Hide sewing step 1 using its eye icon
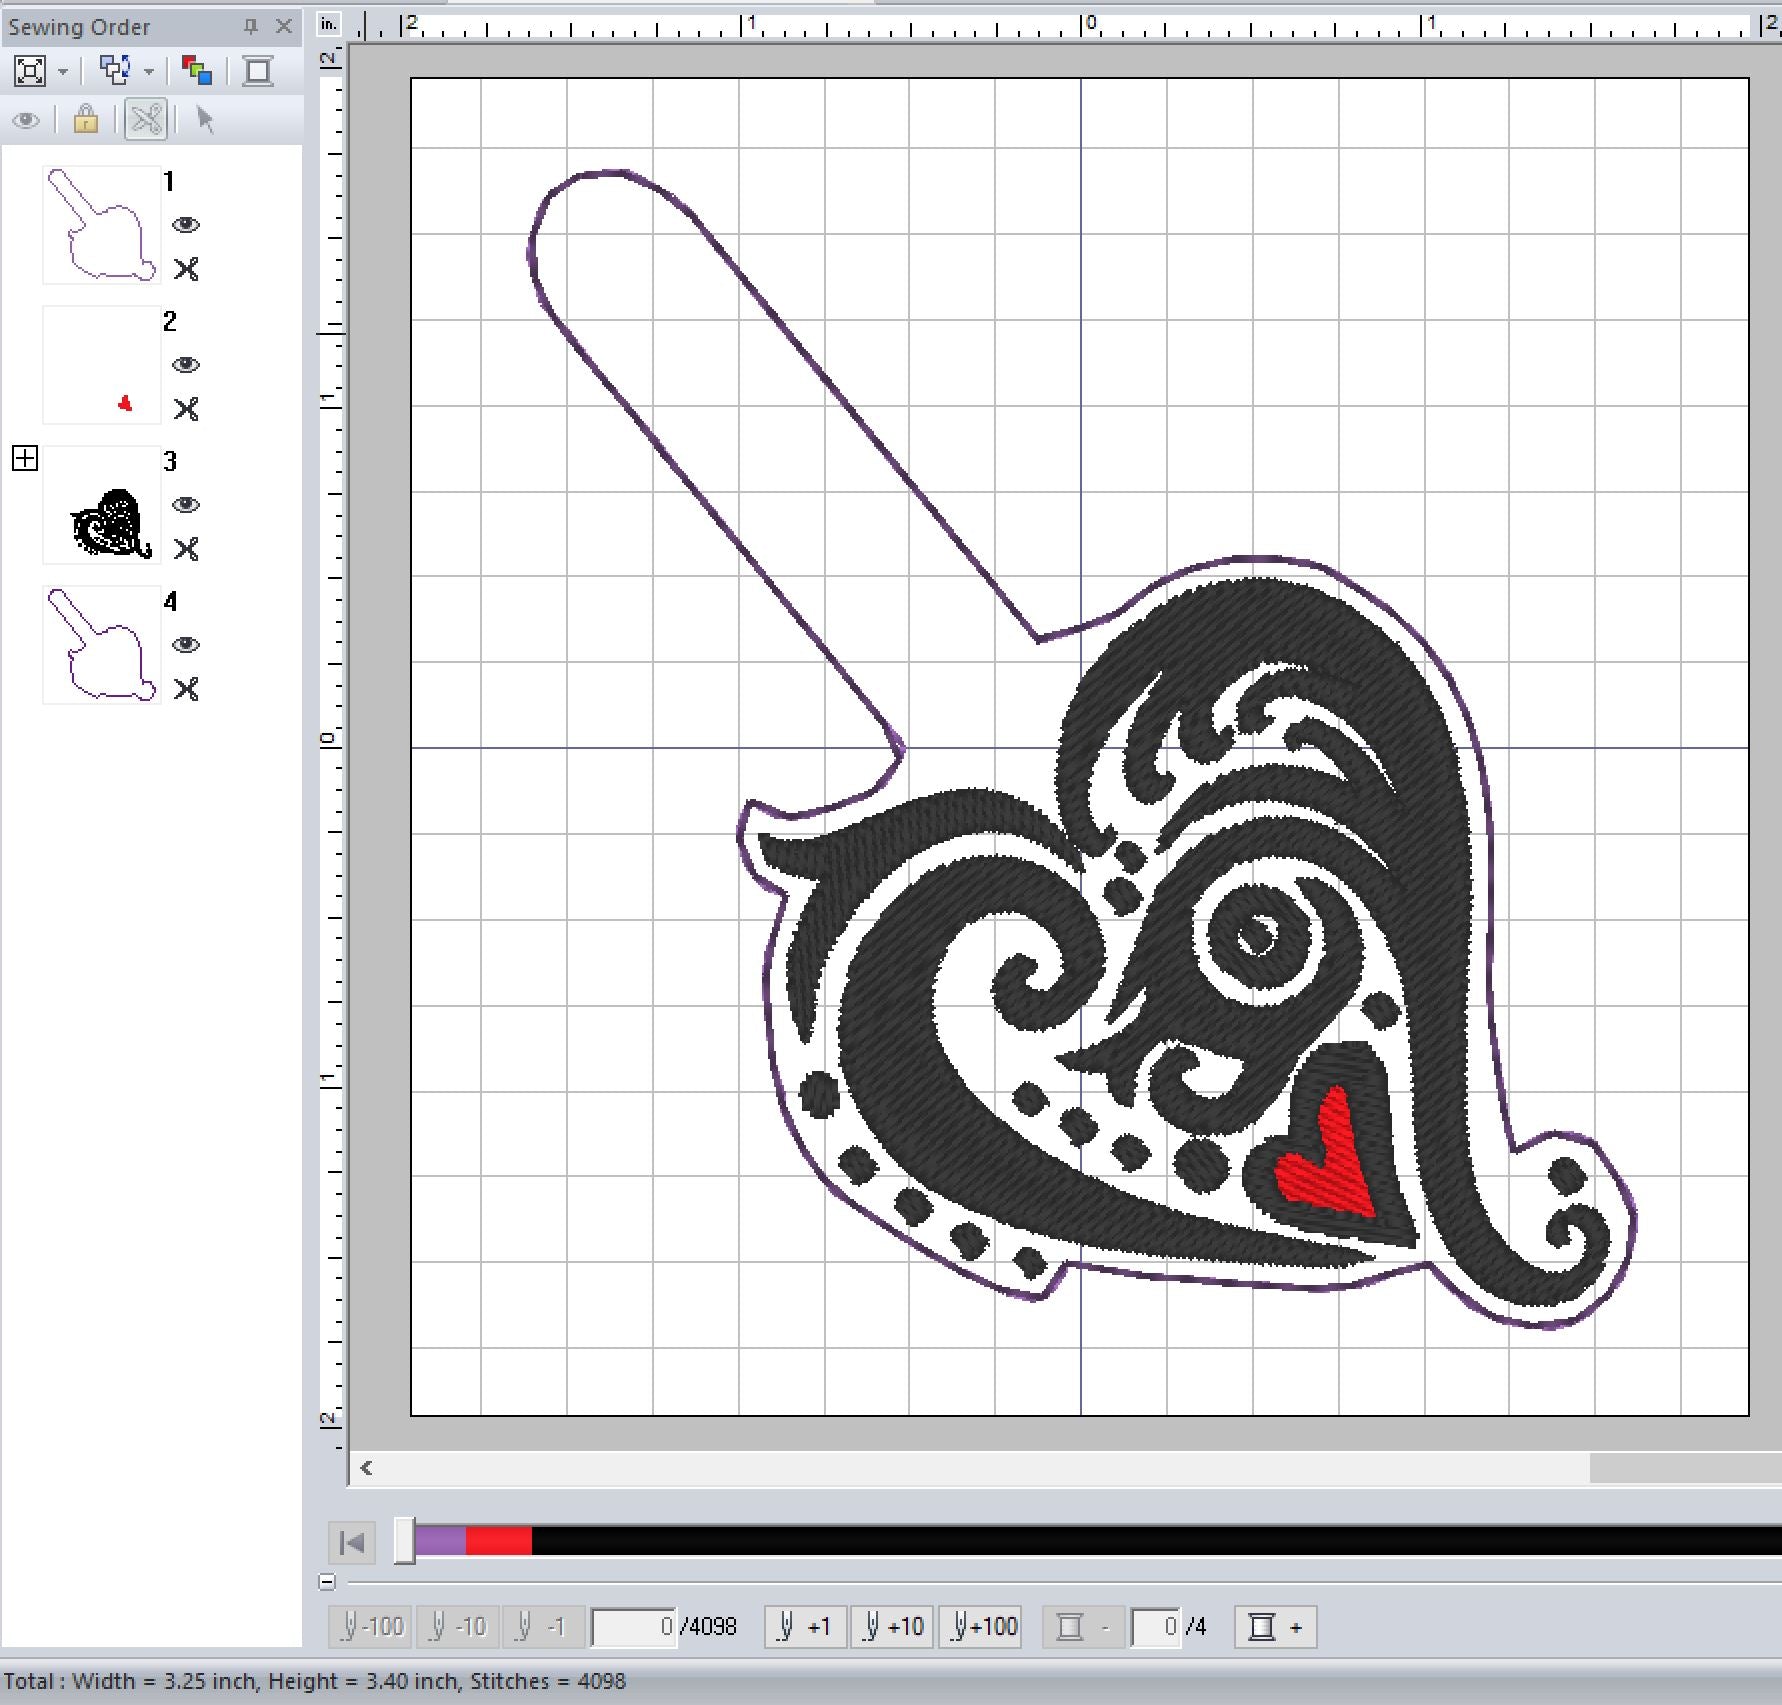The image size is (1782, 1705). 186,225
